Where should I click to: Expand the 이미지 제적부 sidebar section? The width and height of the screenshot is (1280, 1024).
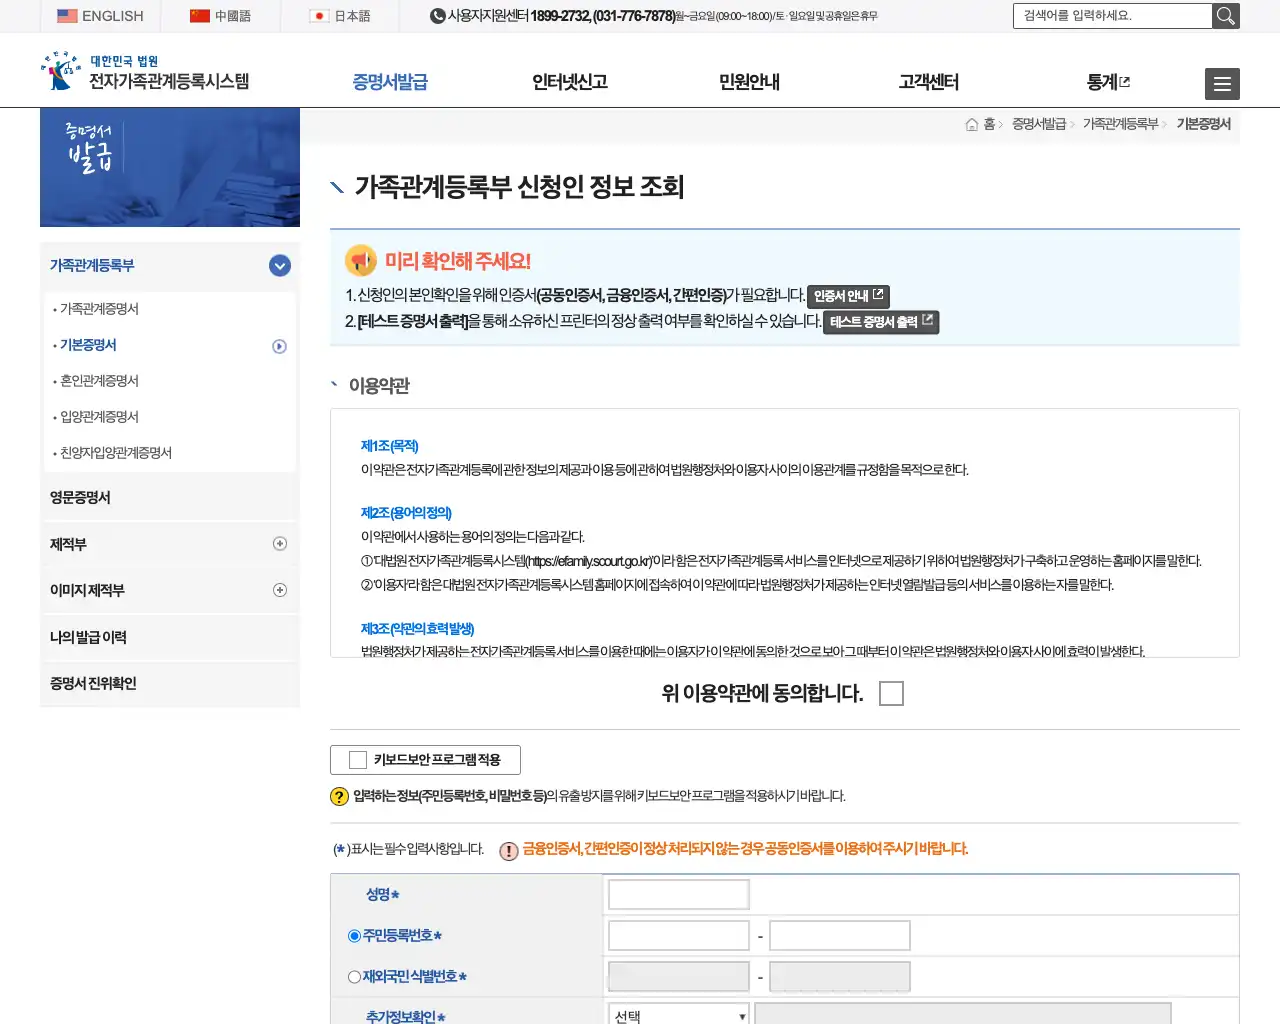point(279,590)
